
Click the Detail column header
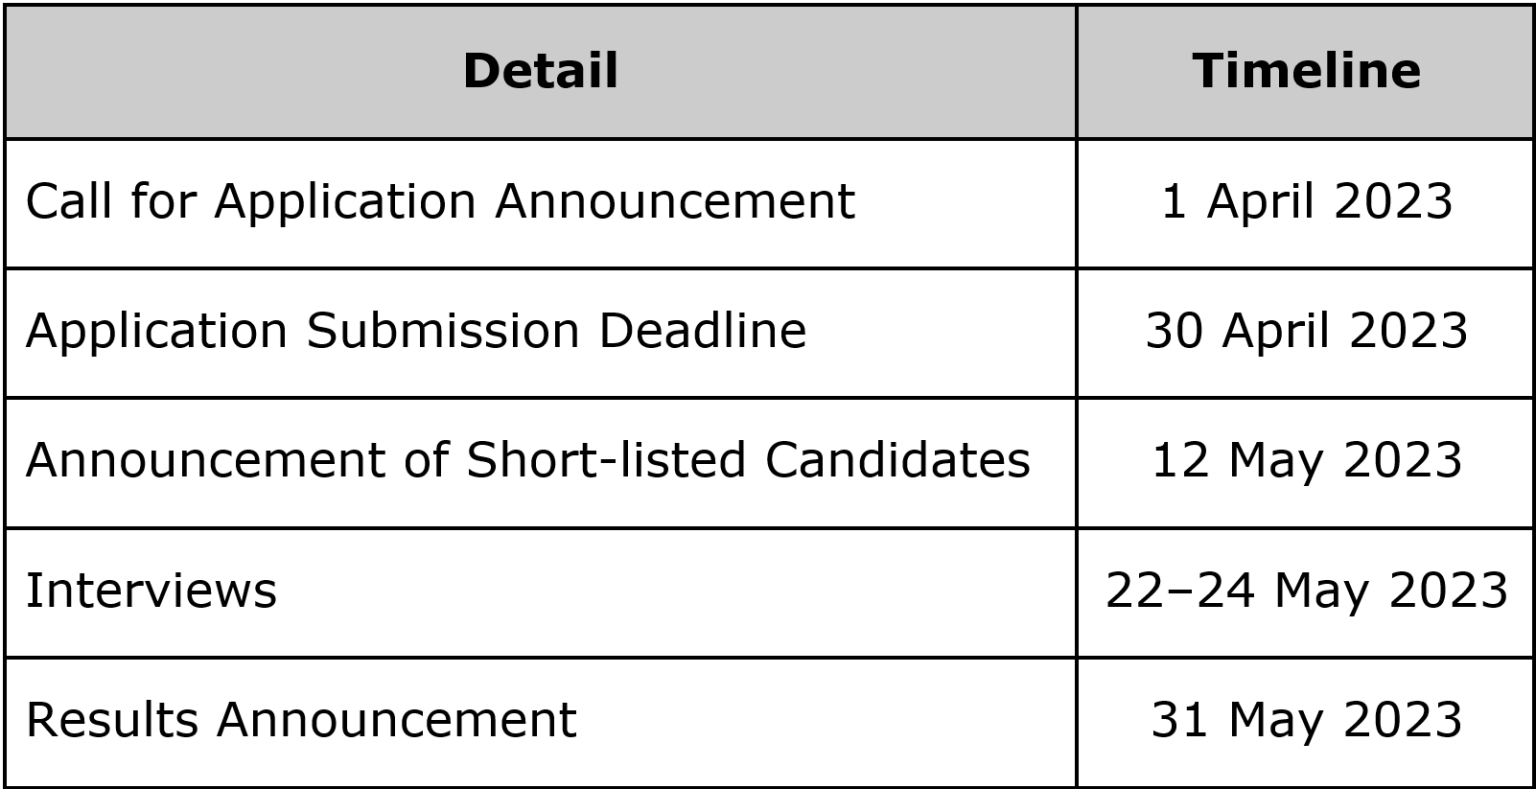click(540, 71)
